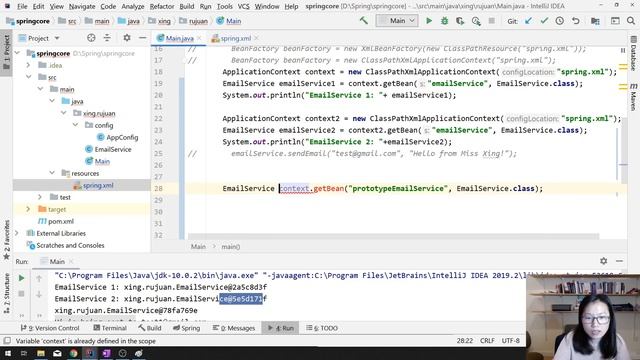Open the Messages tool window
Viewport: 640px width, 360px height.
234,328
